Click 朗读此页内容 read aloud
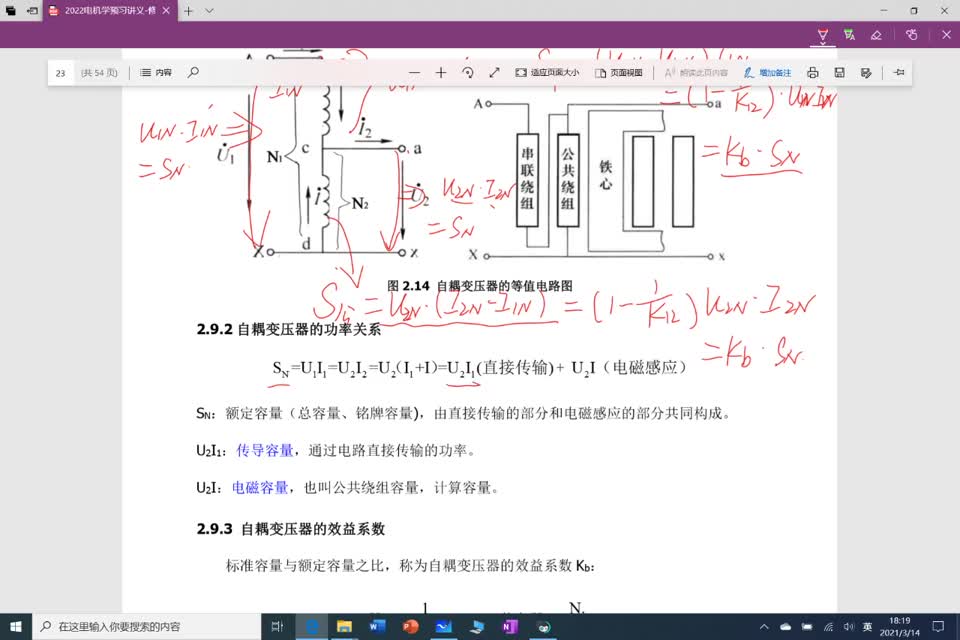 click(696, 72)
